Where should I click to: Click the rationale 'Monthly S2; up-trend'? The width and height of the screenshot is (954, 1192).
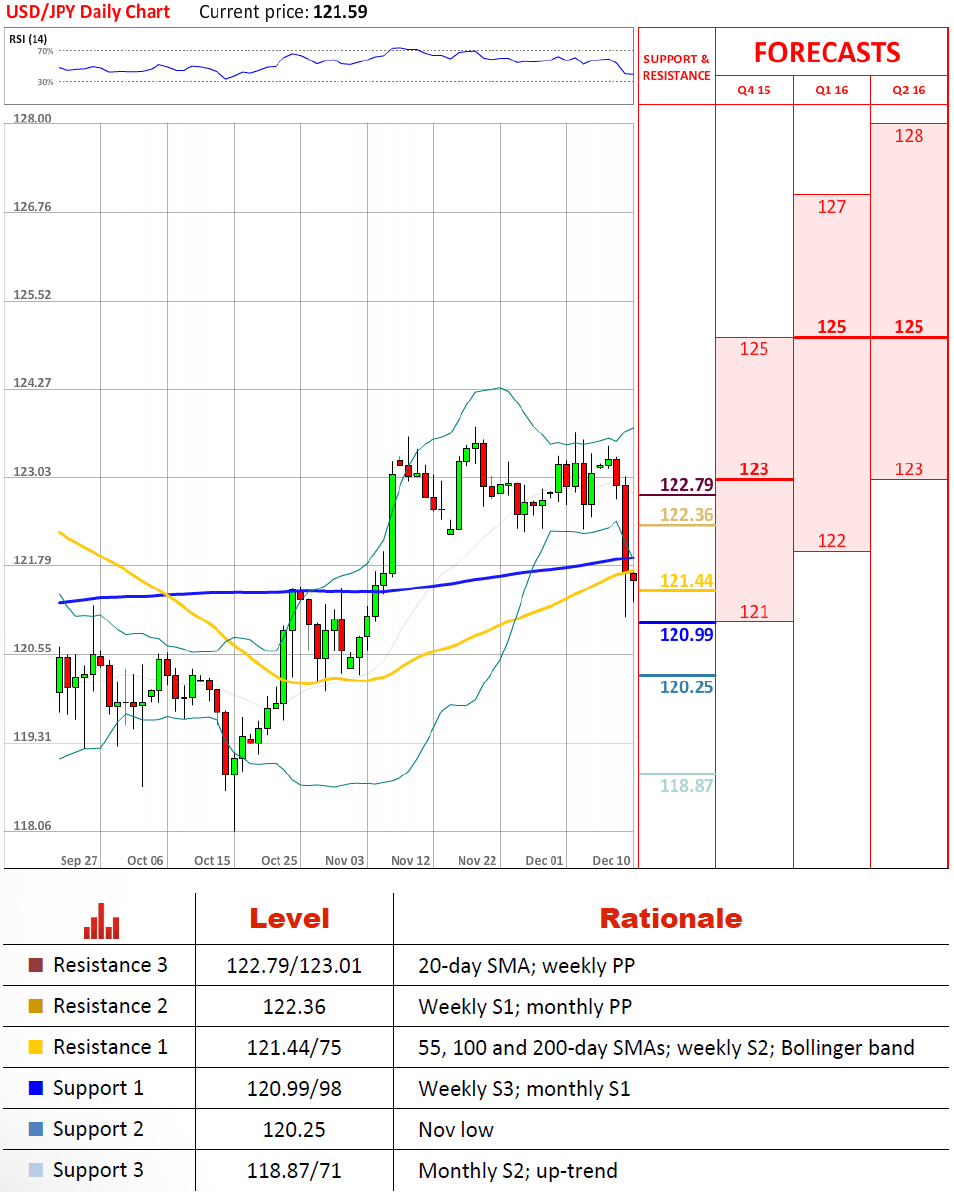click(518, 1171)
